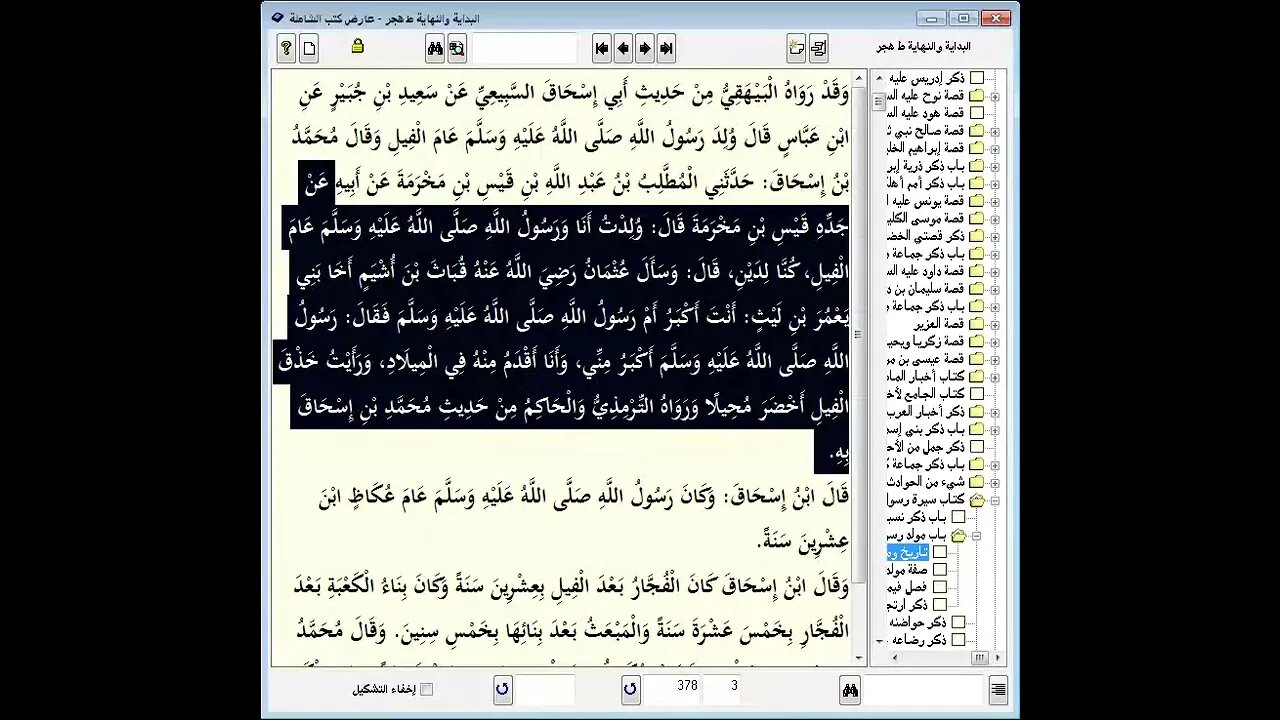Click the tree panel horizontal scrollbar thumb
Image resolution: width=1280 pixels, height=720 pixels.
click(979, 658)
